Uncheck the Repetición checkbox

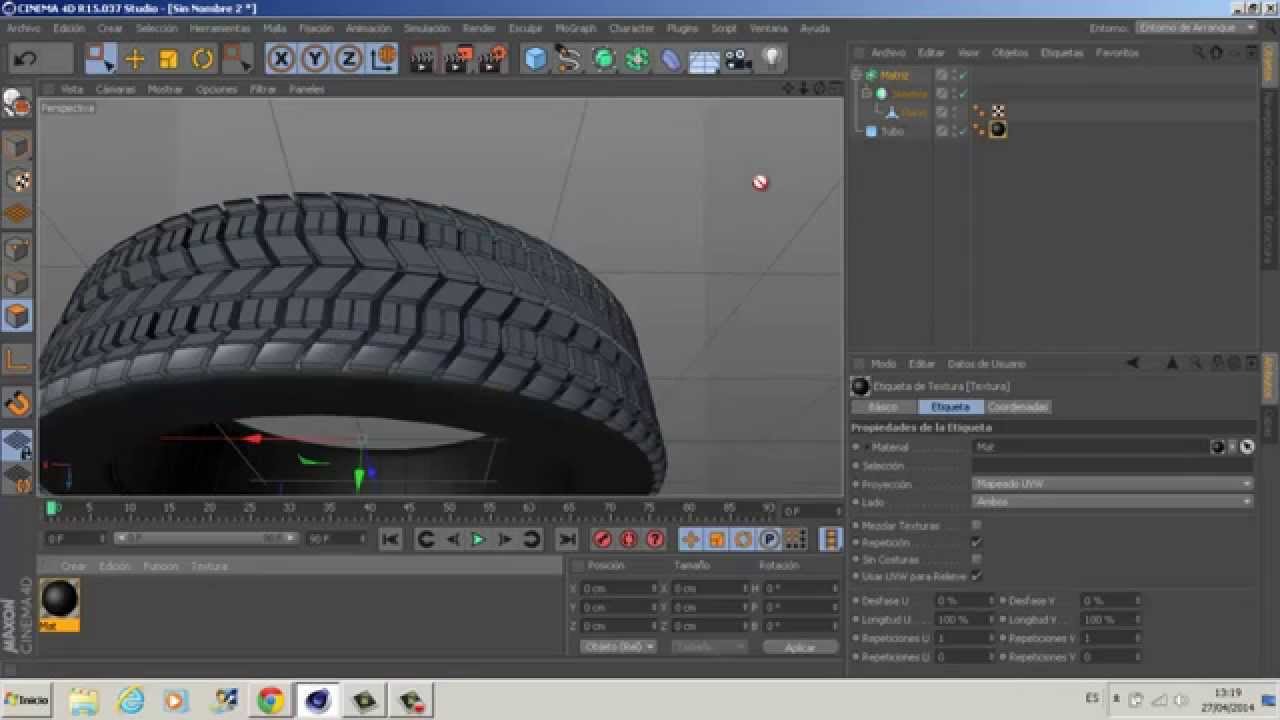976,542
